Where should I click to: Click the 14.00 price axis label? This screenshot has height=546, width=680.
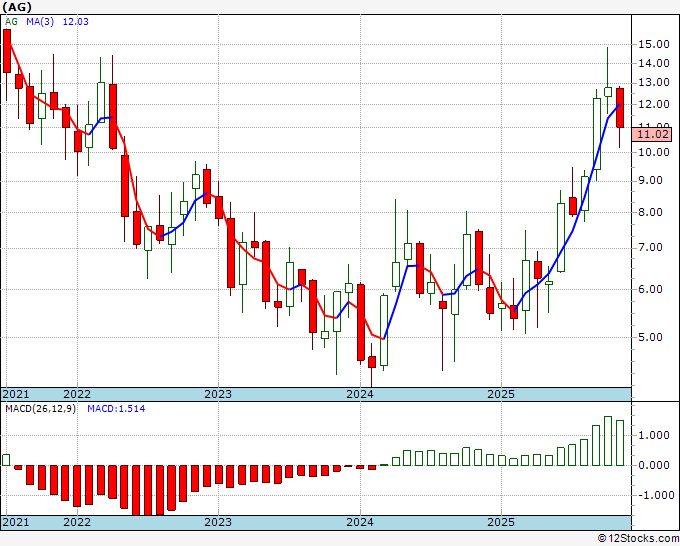653,63
